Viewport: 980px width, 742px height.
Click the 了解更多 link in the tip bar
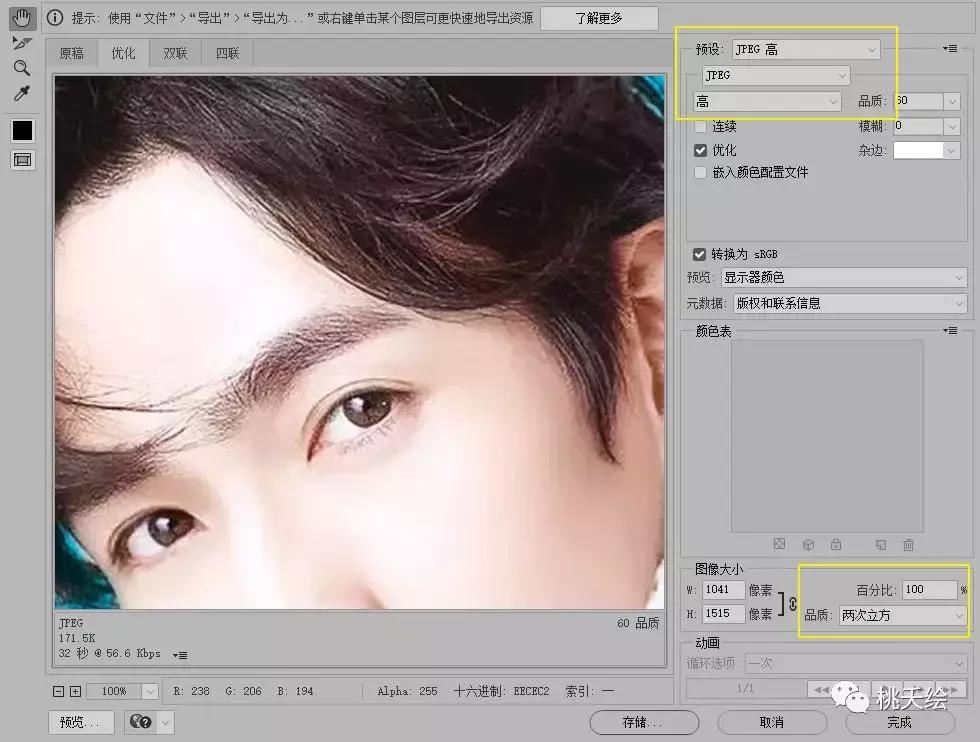pos(599,17)
